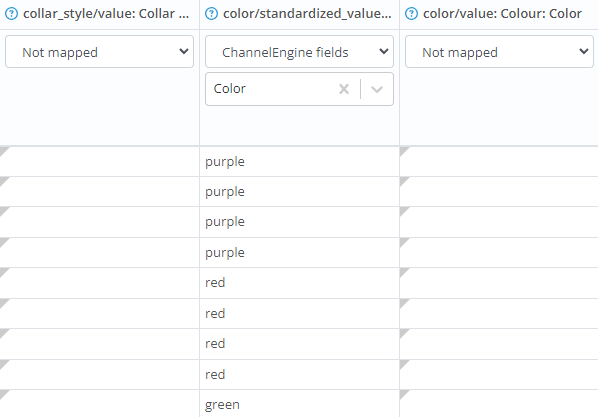The height and width of the screenshot is (417, 598).
Task: Select the last red cell
Action: (299, 374)
